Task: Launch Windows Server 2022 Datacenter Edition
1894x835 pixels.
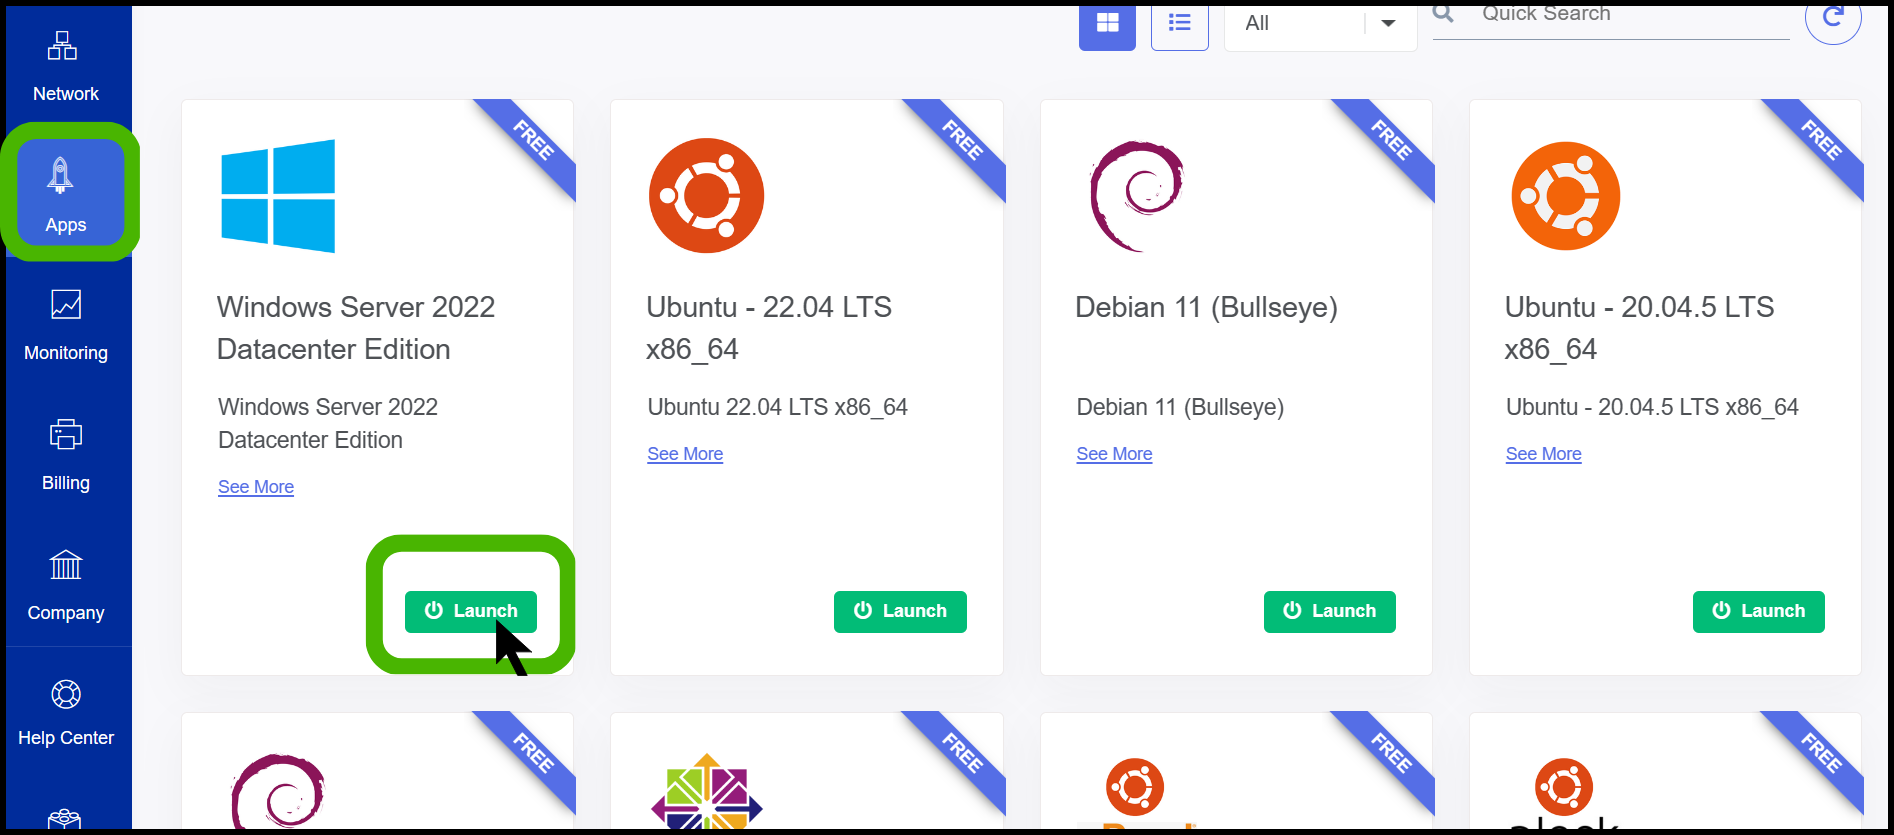Action: [x=471, y=611]
